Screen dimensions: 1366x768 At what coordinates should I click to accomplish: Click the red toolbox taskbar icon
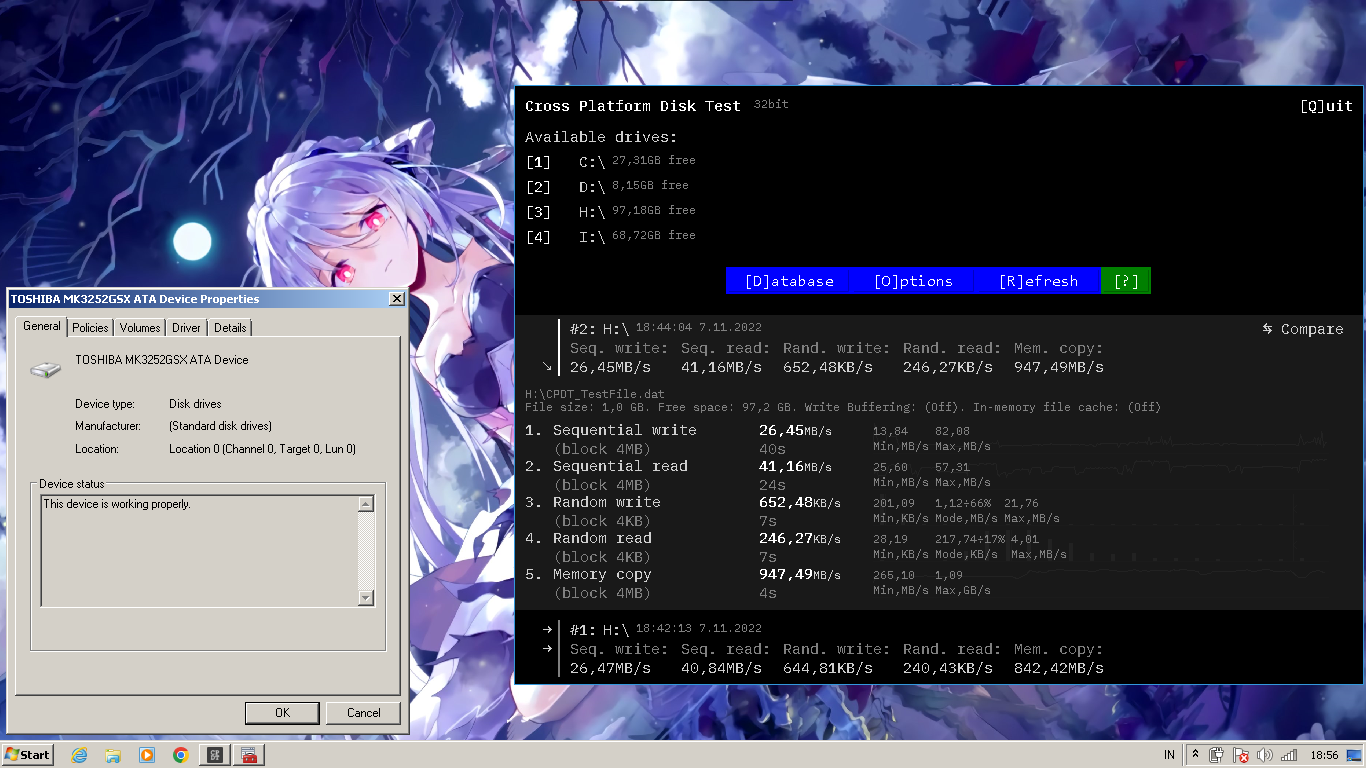[x=249, y=755]
